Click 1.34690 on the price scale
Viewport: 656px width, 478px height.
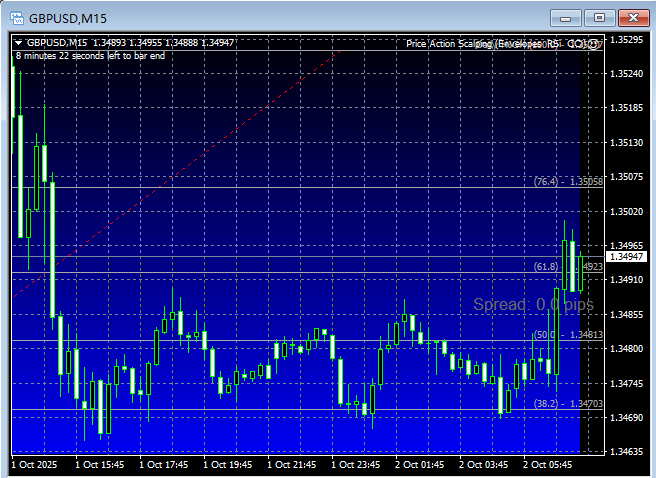pyautogui.click(x=628, y=417)
